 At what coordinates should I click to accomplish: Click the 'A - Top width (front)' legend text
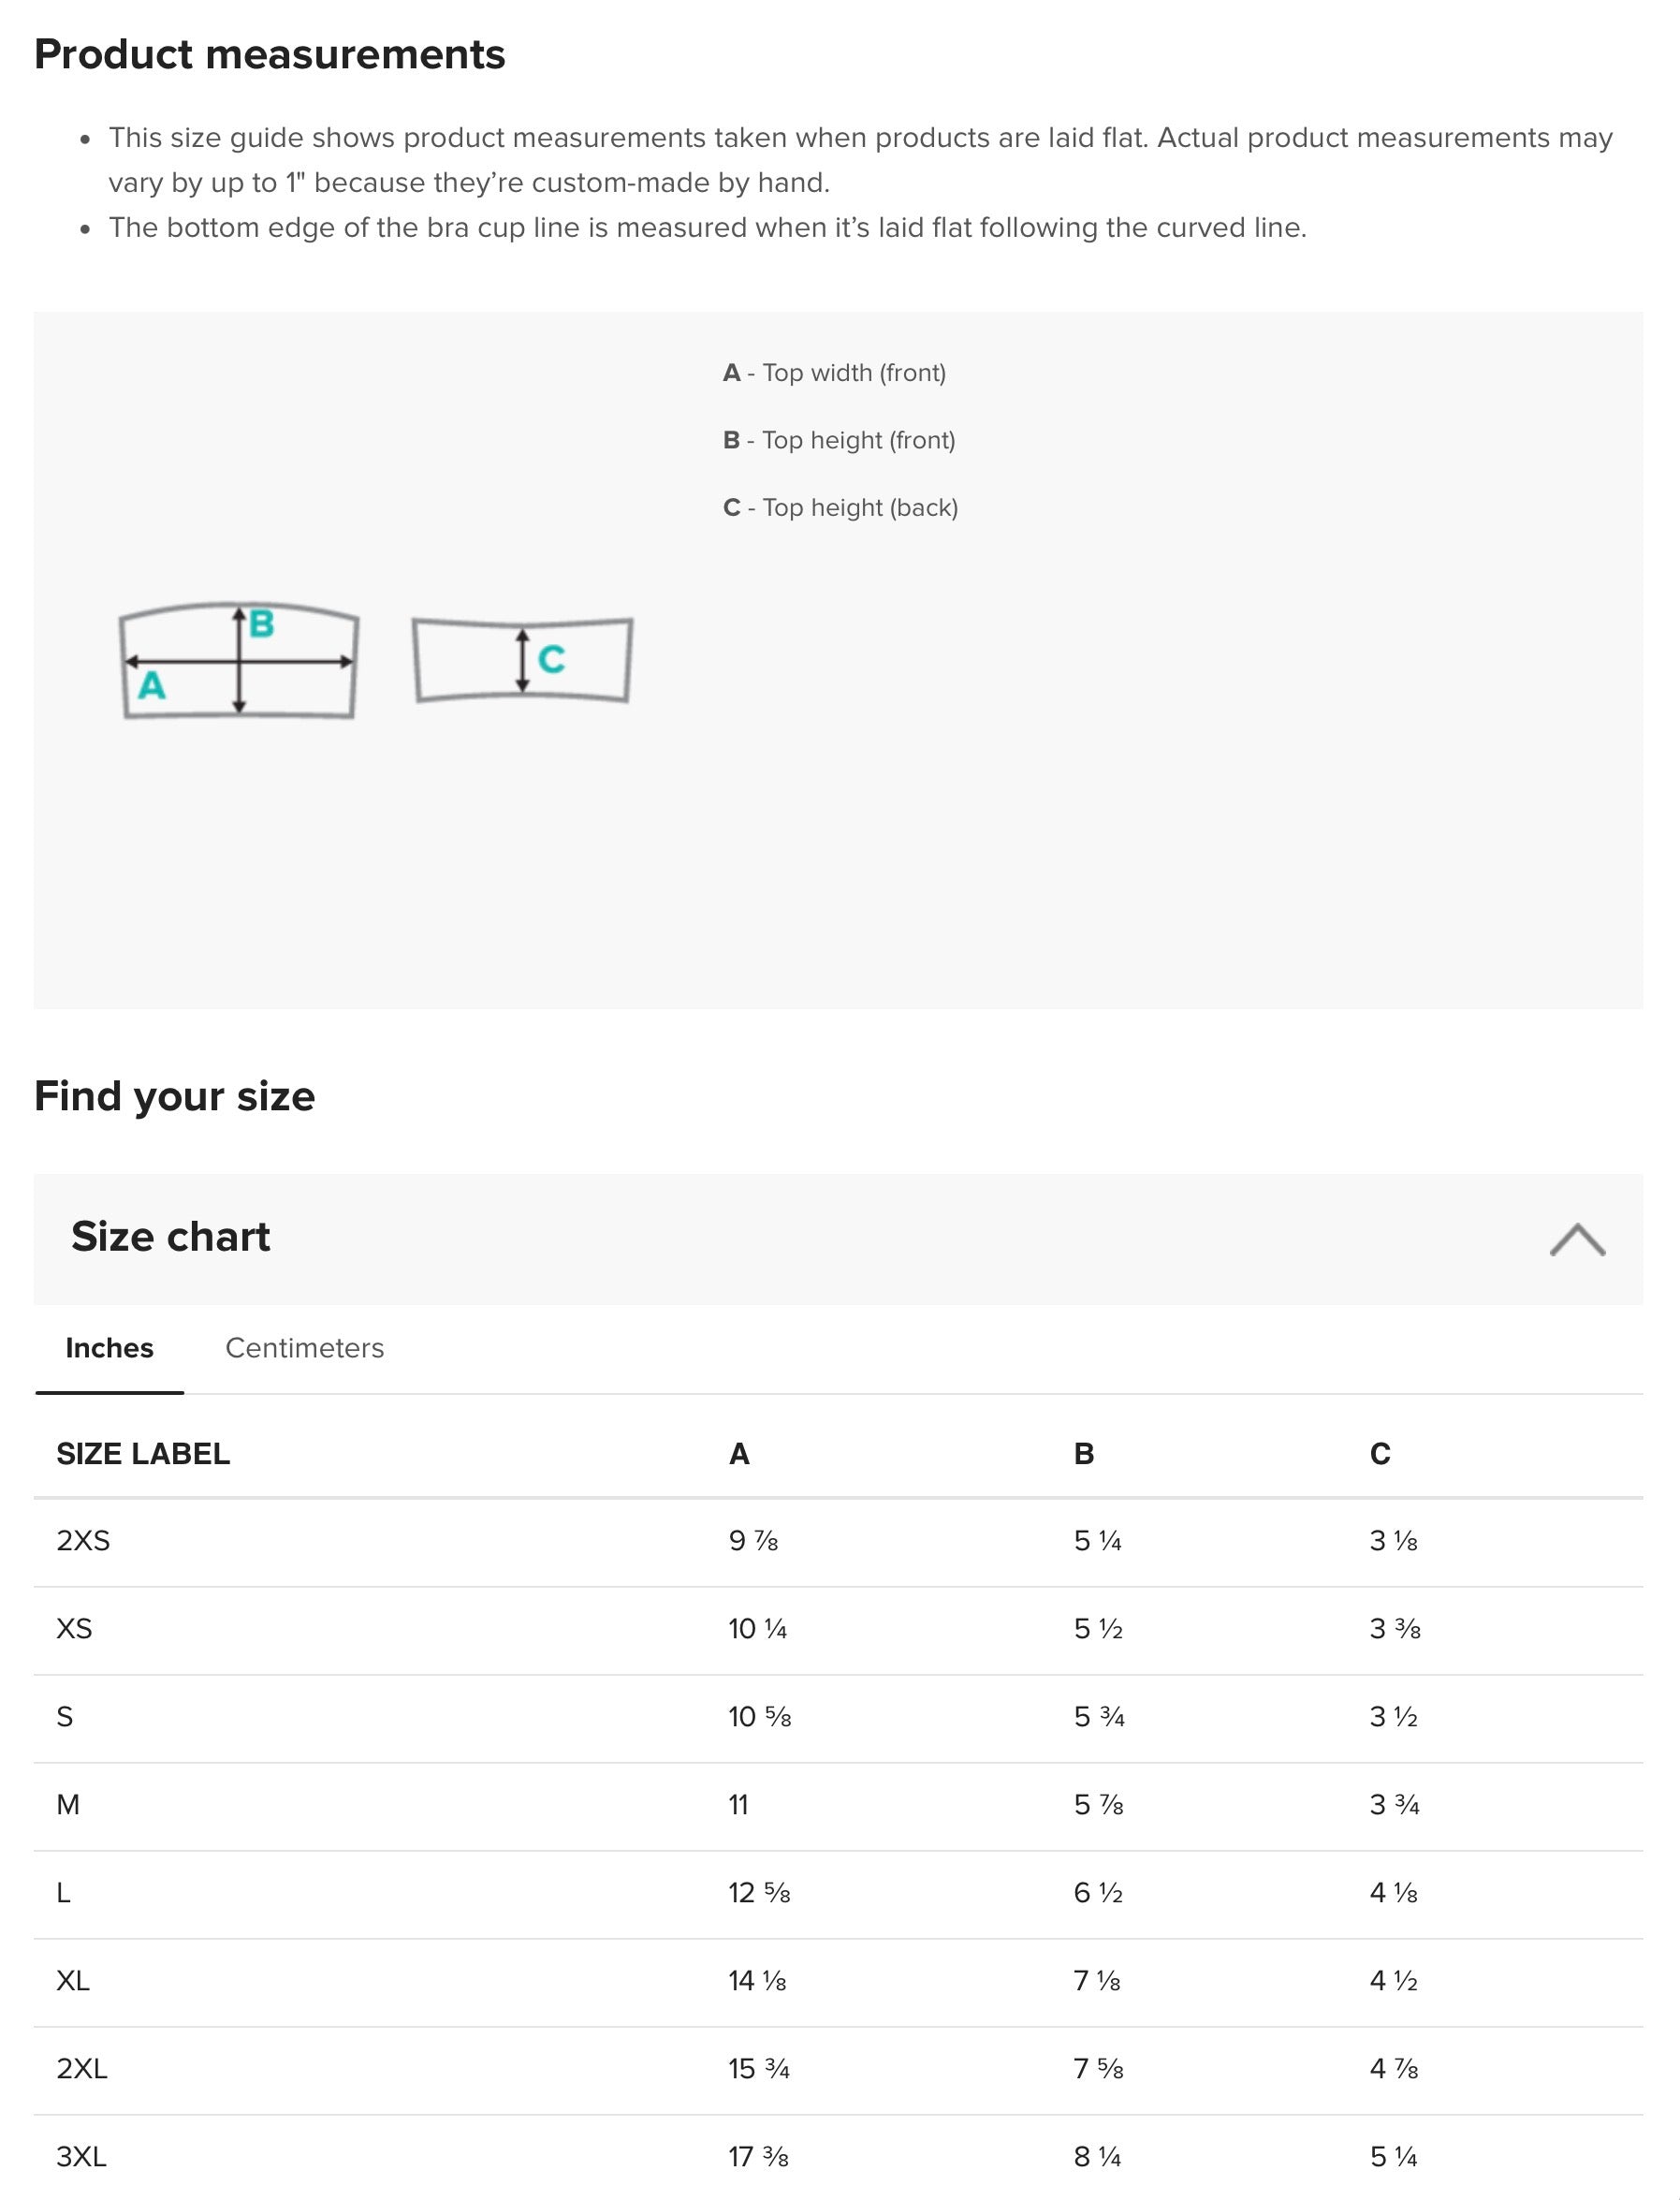tap(834, 373)
